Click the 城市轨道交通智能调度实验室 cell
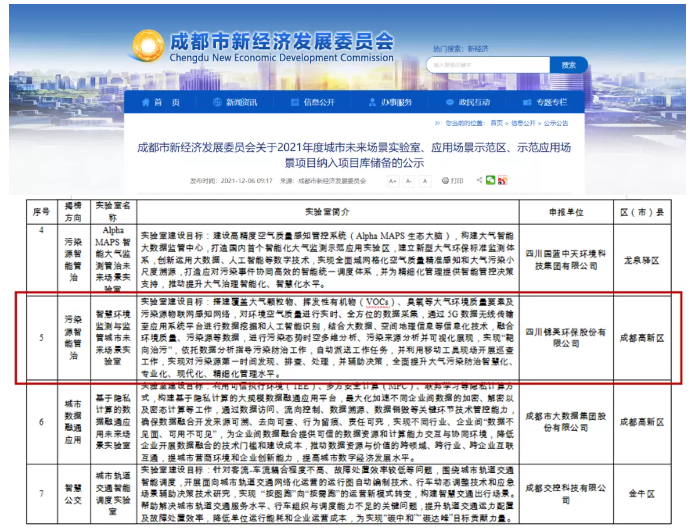696x528 pixels. 113,494
